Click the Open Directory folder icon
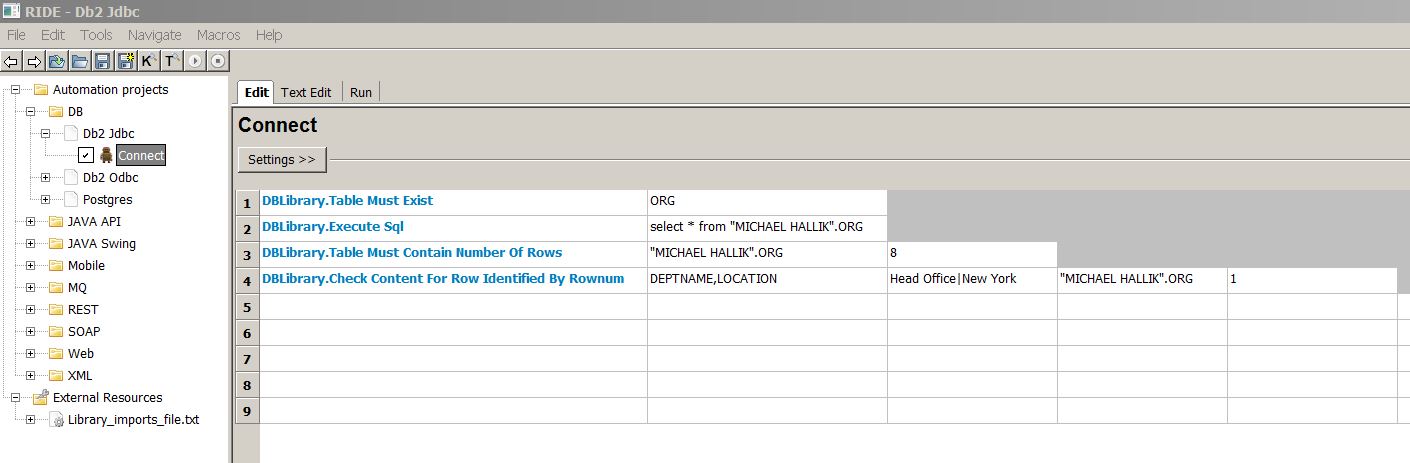The width and height of the screenshot is (1410, 463). tap(79, 61)
